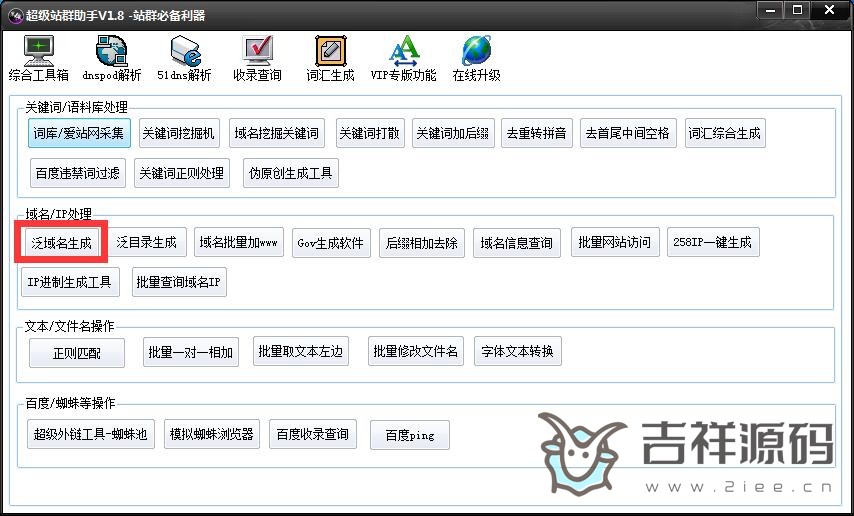The width and height of the screenshot is (854, 516).
Task: Launch 关键词挖掘机 tool
Action: click(x=179, y=133)
